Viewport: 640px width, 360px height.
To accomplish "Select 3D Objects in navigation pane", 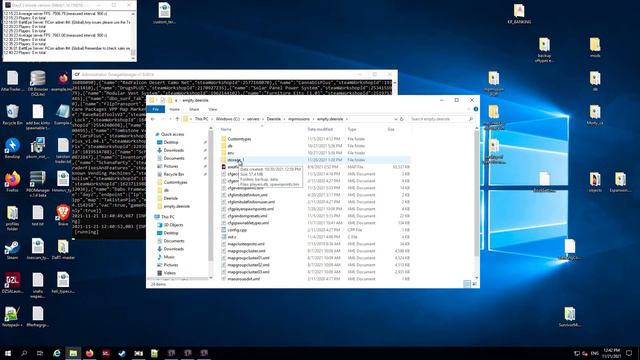I will point(173,225).
